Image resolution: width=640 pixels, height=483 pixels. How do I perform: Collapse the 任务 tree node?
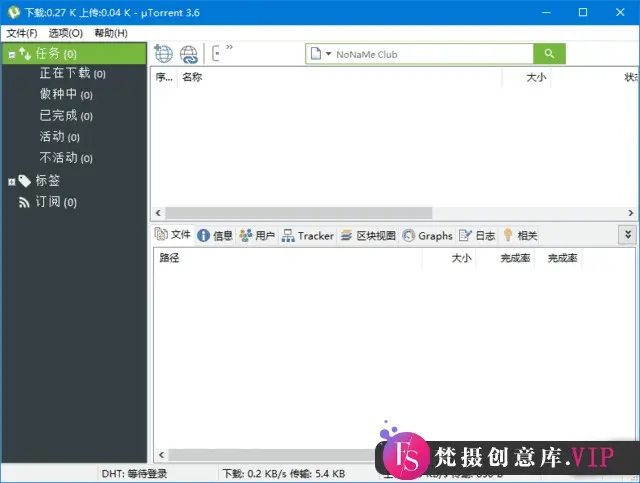(x=12, y=54)
